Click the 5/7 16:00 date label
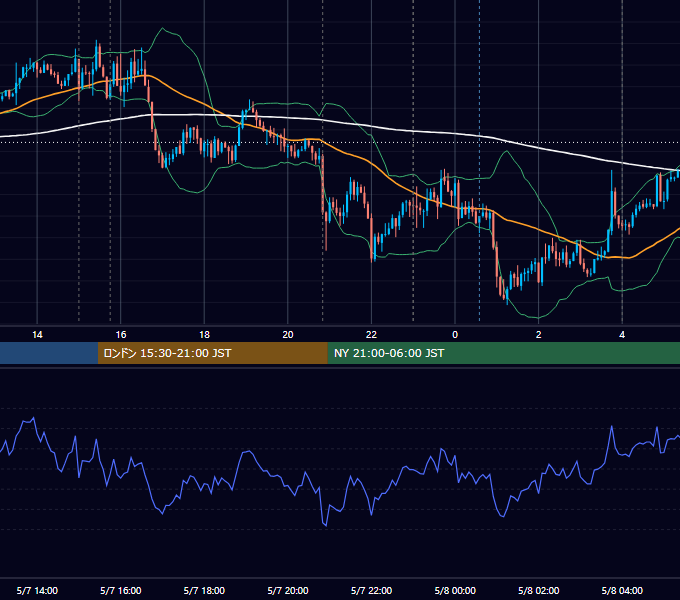 (121, 590)
